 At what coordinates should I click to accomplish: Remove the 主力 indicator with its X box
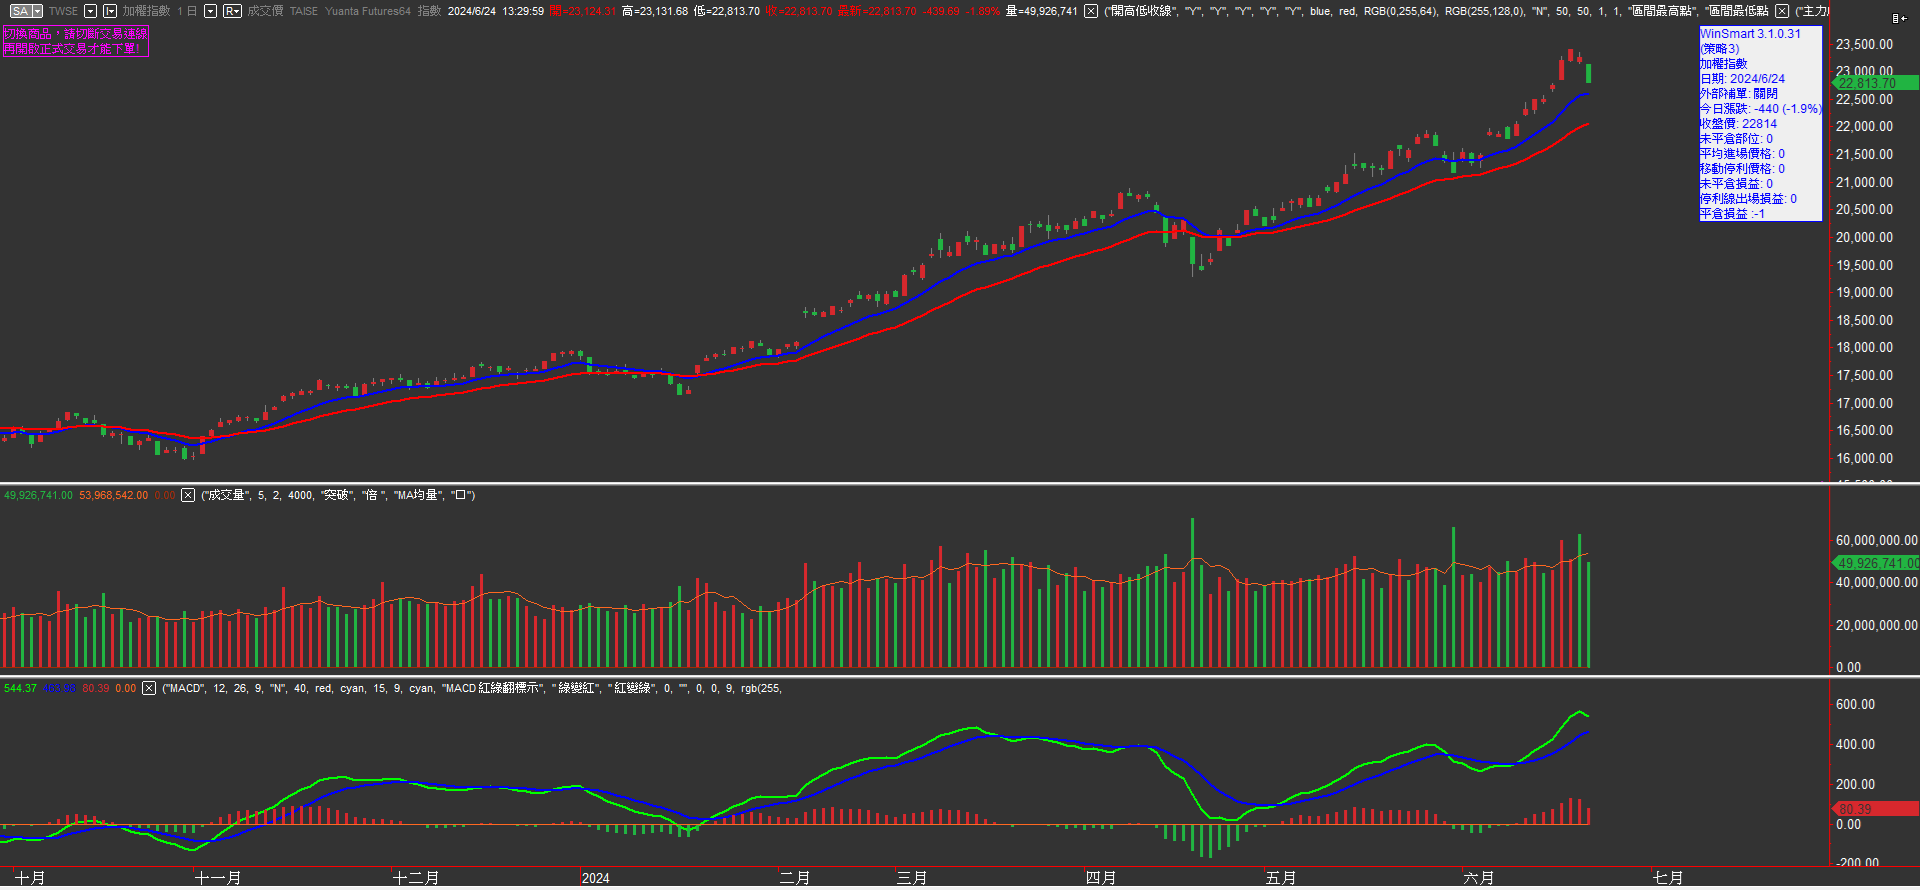(1782, 11)
